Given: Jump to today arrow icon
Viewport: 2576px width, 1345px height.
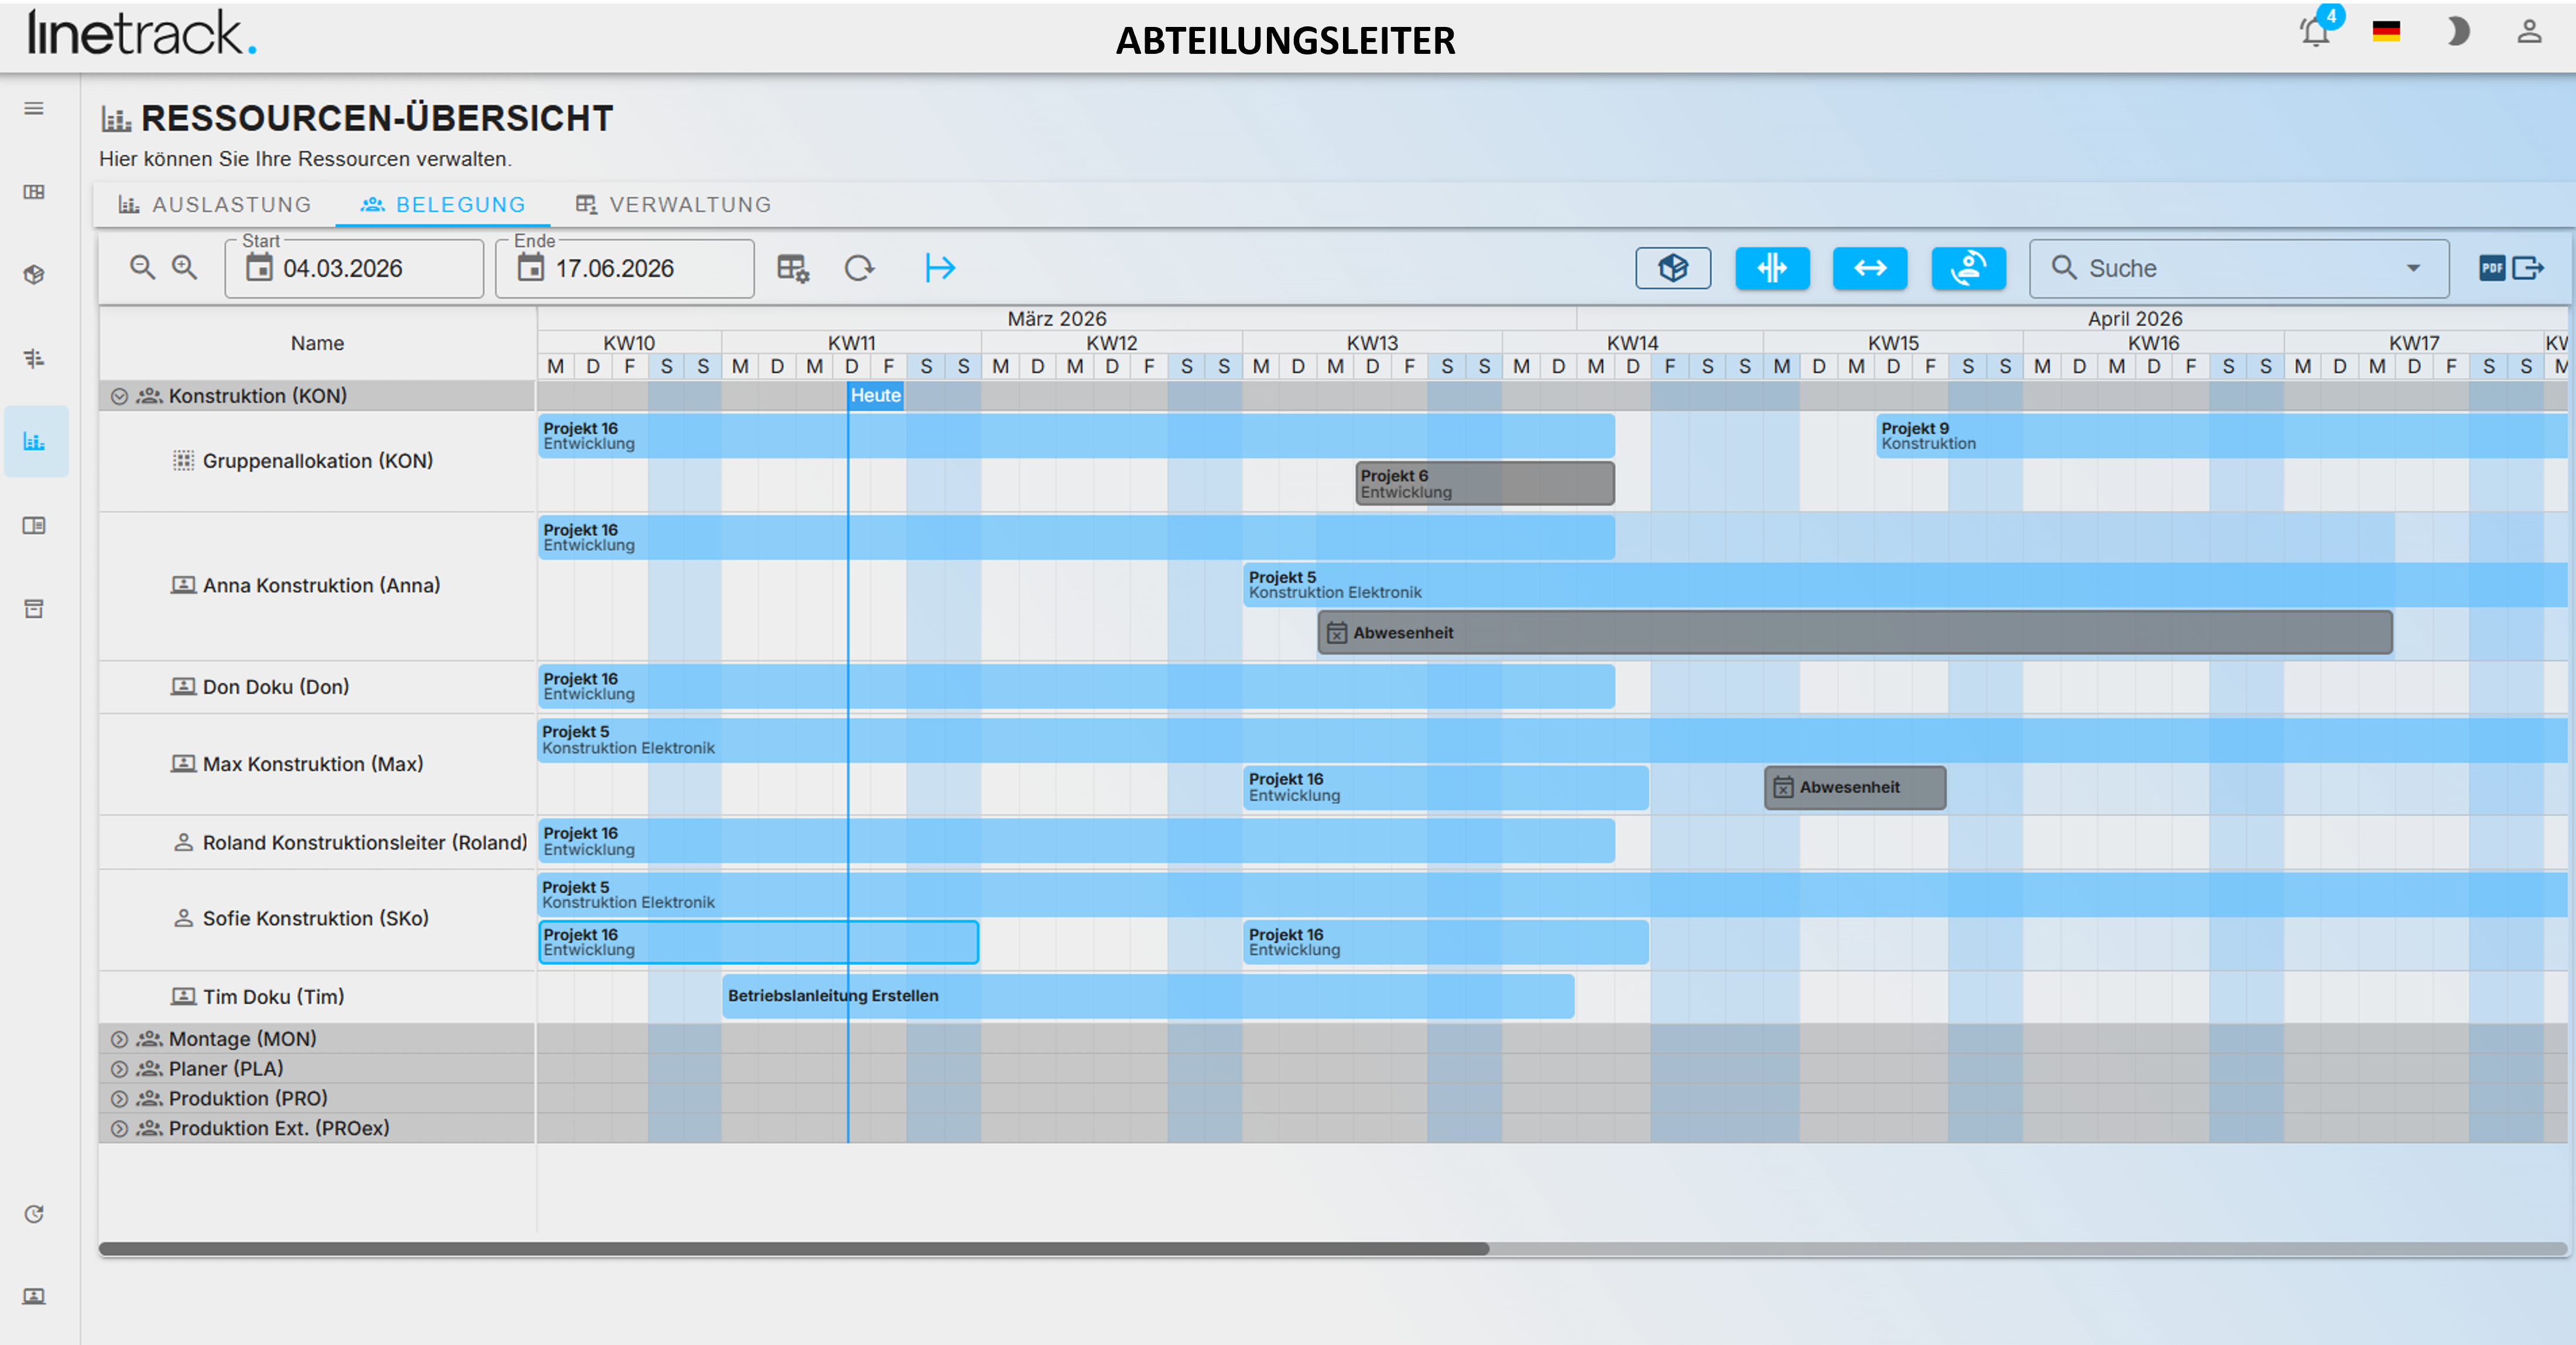Looking at the screenshot, I should [940, 268].
